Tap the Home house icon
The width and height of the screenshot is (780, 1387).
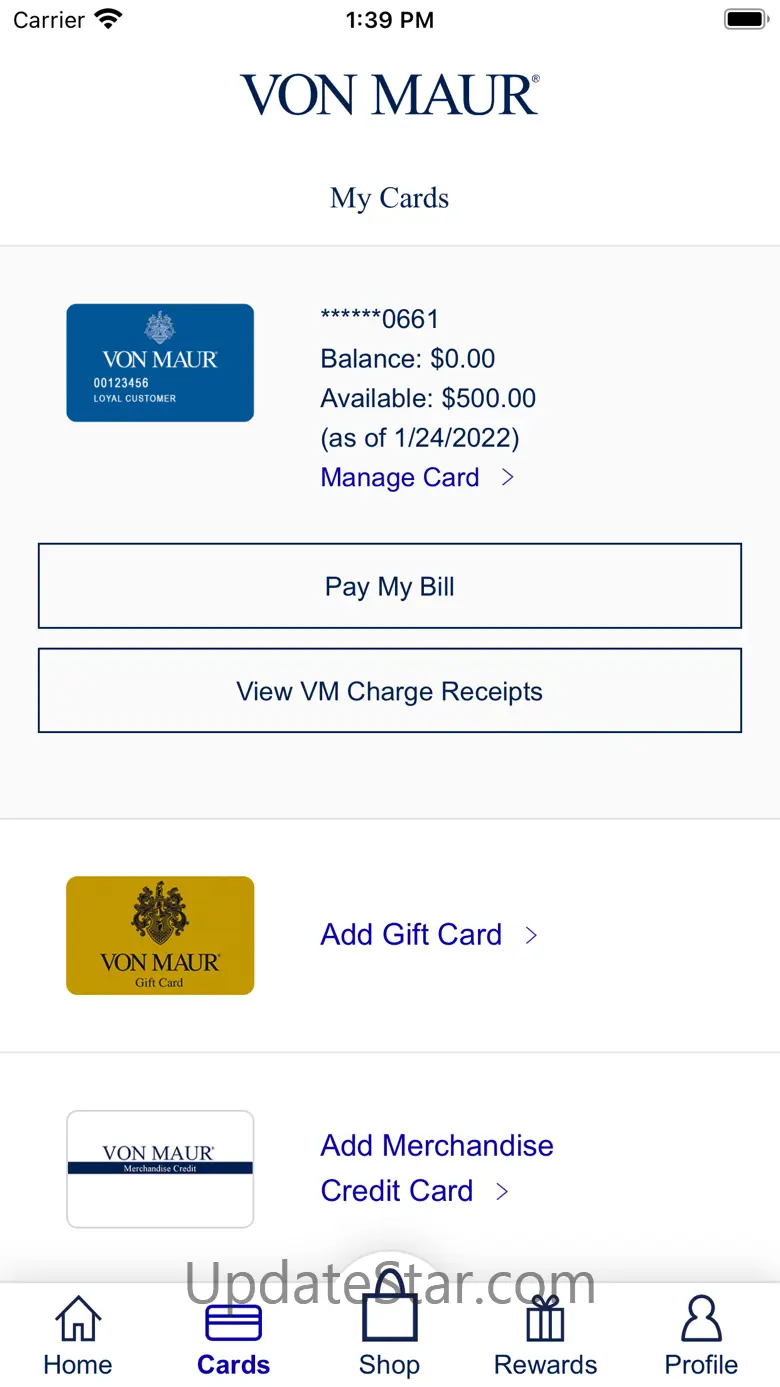(x=78, y=1319)
